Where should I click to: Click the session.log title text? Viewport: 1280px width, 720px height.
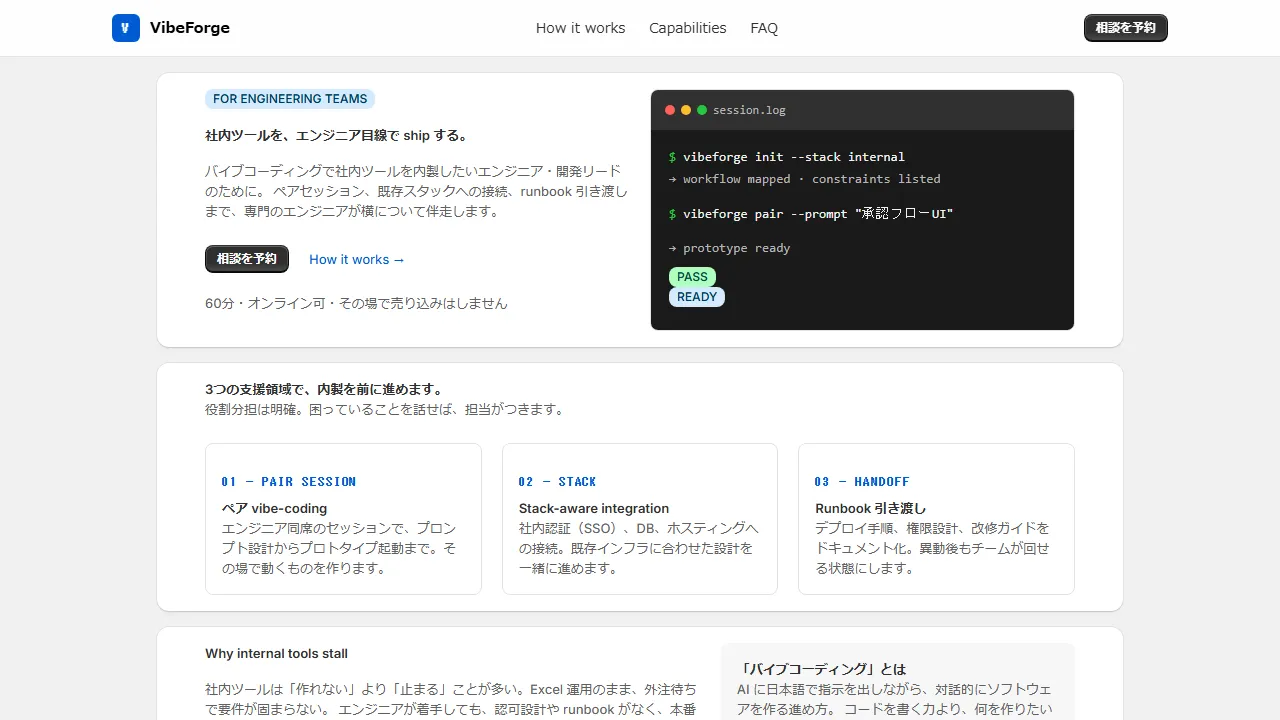pos(749,110)
